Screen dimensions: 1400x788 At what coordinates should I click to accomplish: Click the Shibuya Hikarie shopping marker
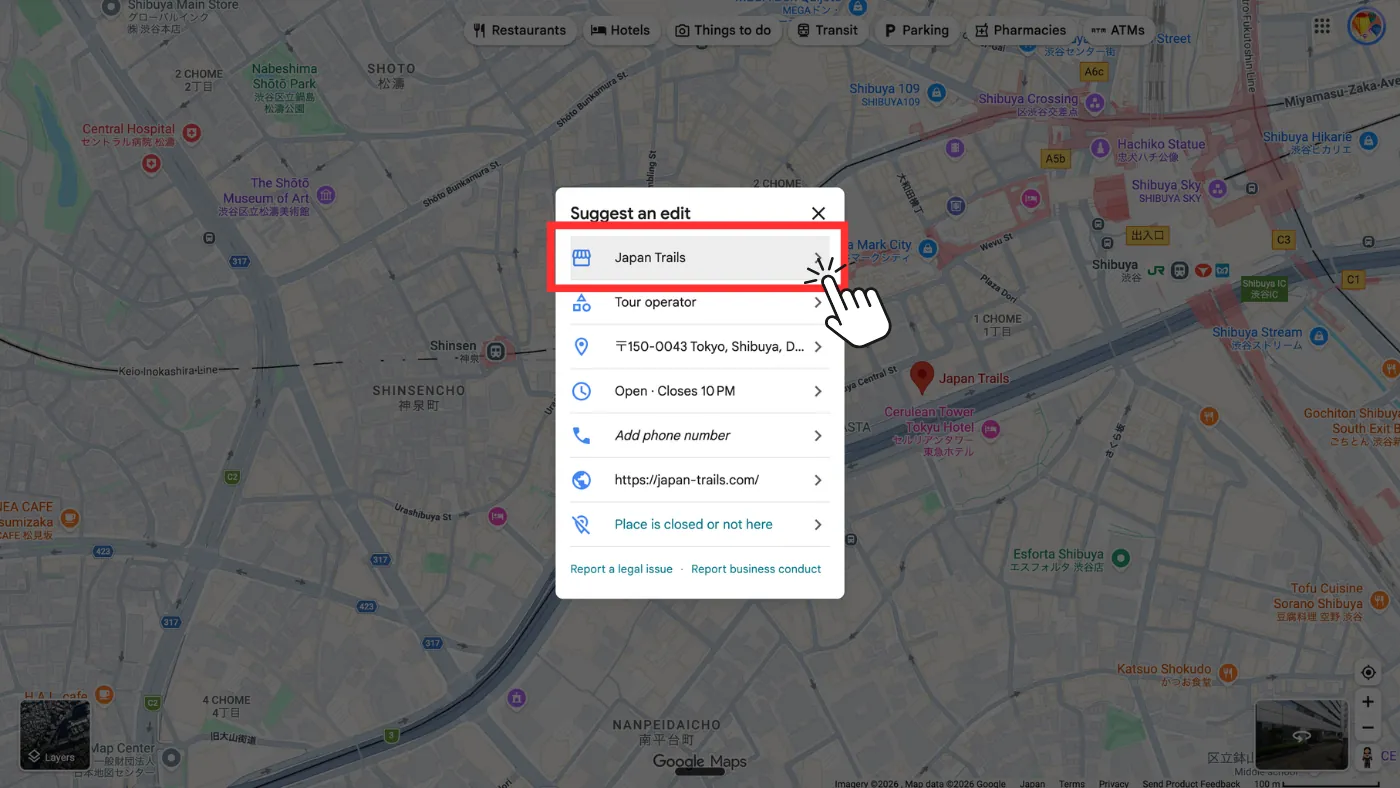[x=1369, y=140]
